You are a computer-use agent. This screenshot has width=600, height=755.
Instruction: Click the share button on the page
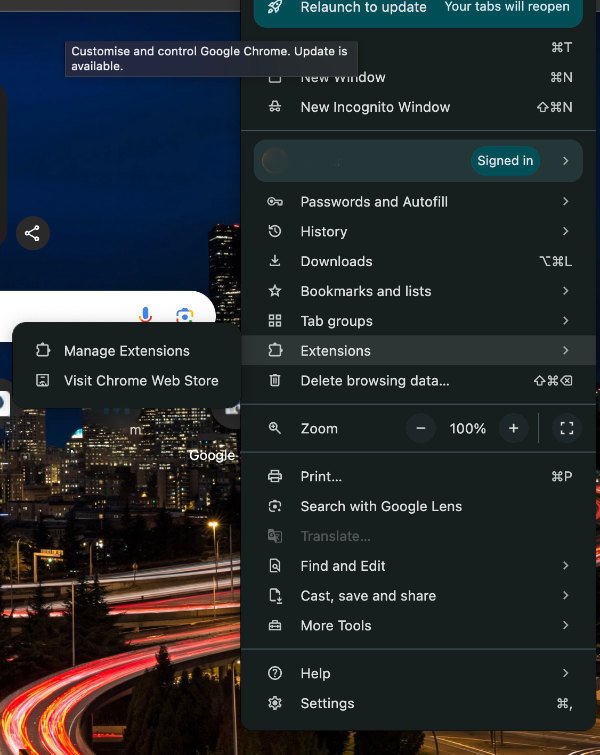33,234
